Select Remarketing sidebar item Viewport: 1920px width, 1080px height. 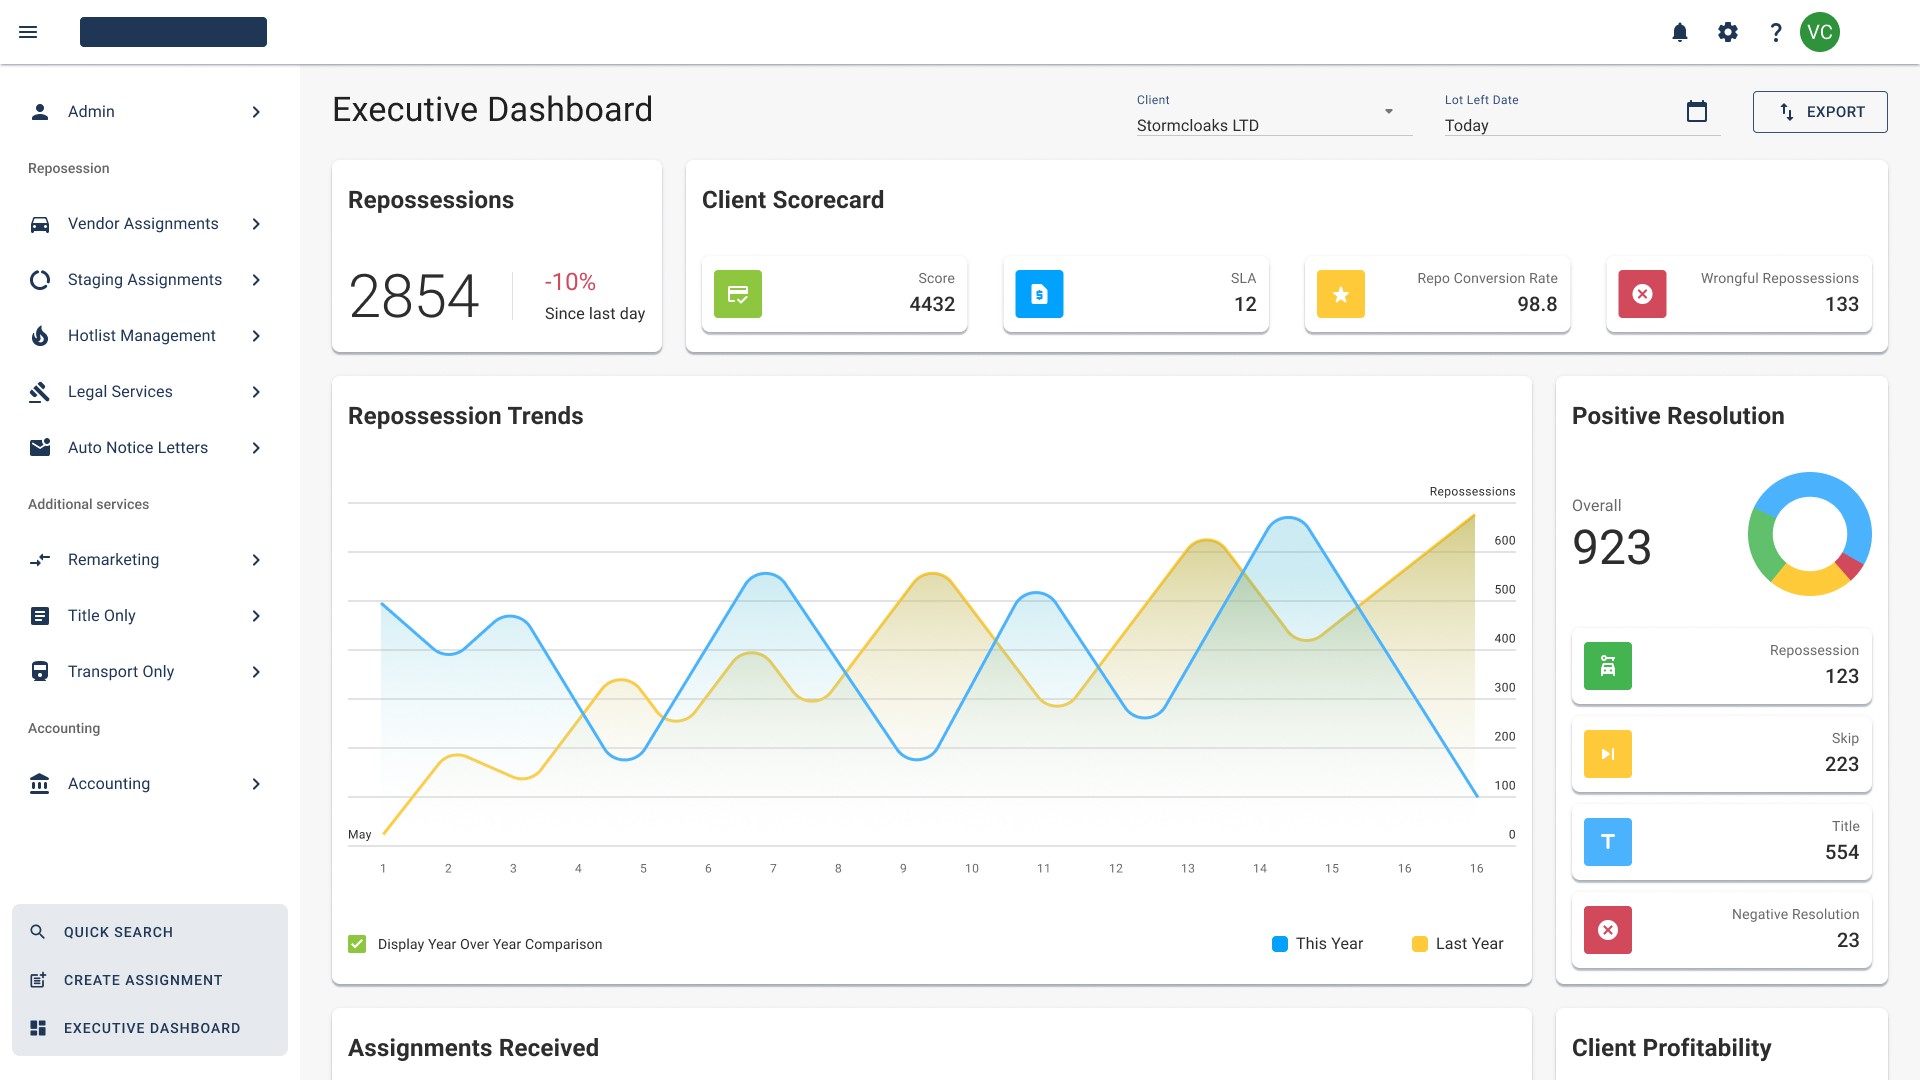113,560
